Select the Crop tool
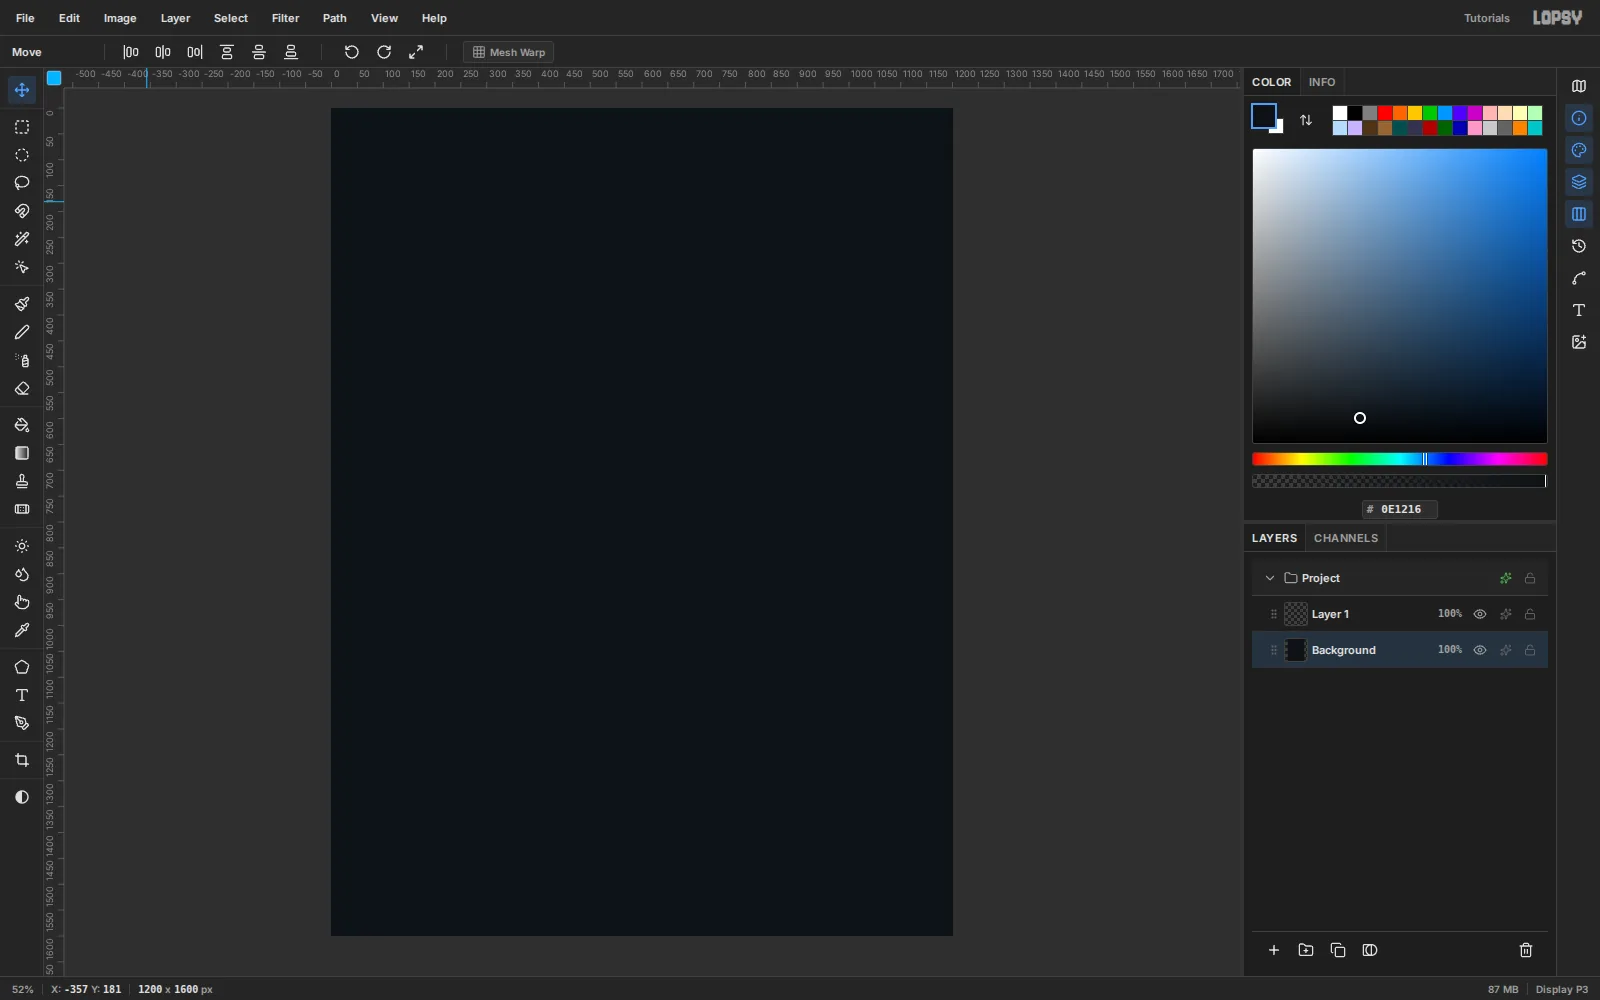The width and height of the screenshot is (1600, 1000). tap(22, 760)
